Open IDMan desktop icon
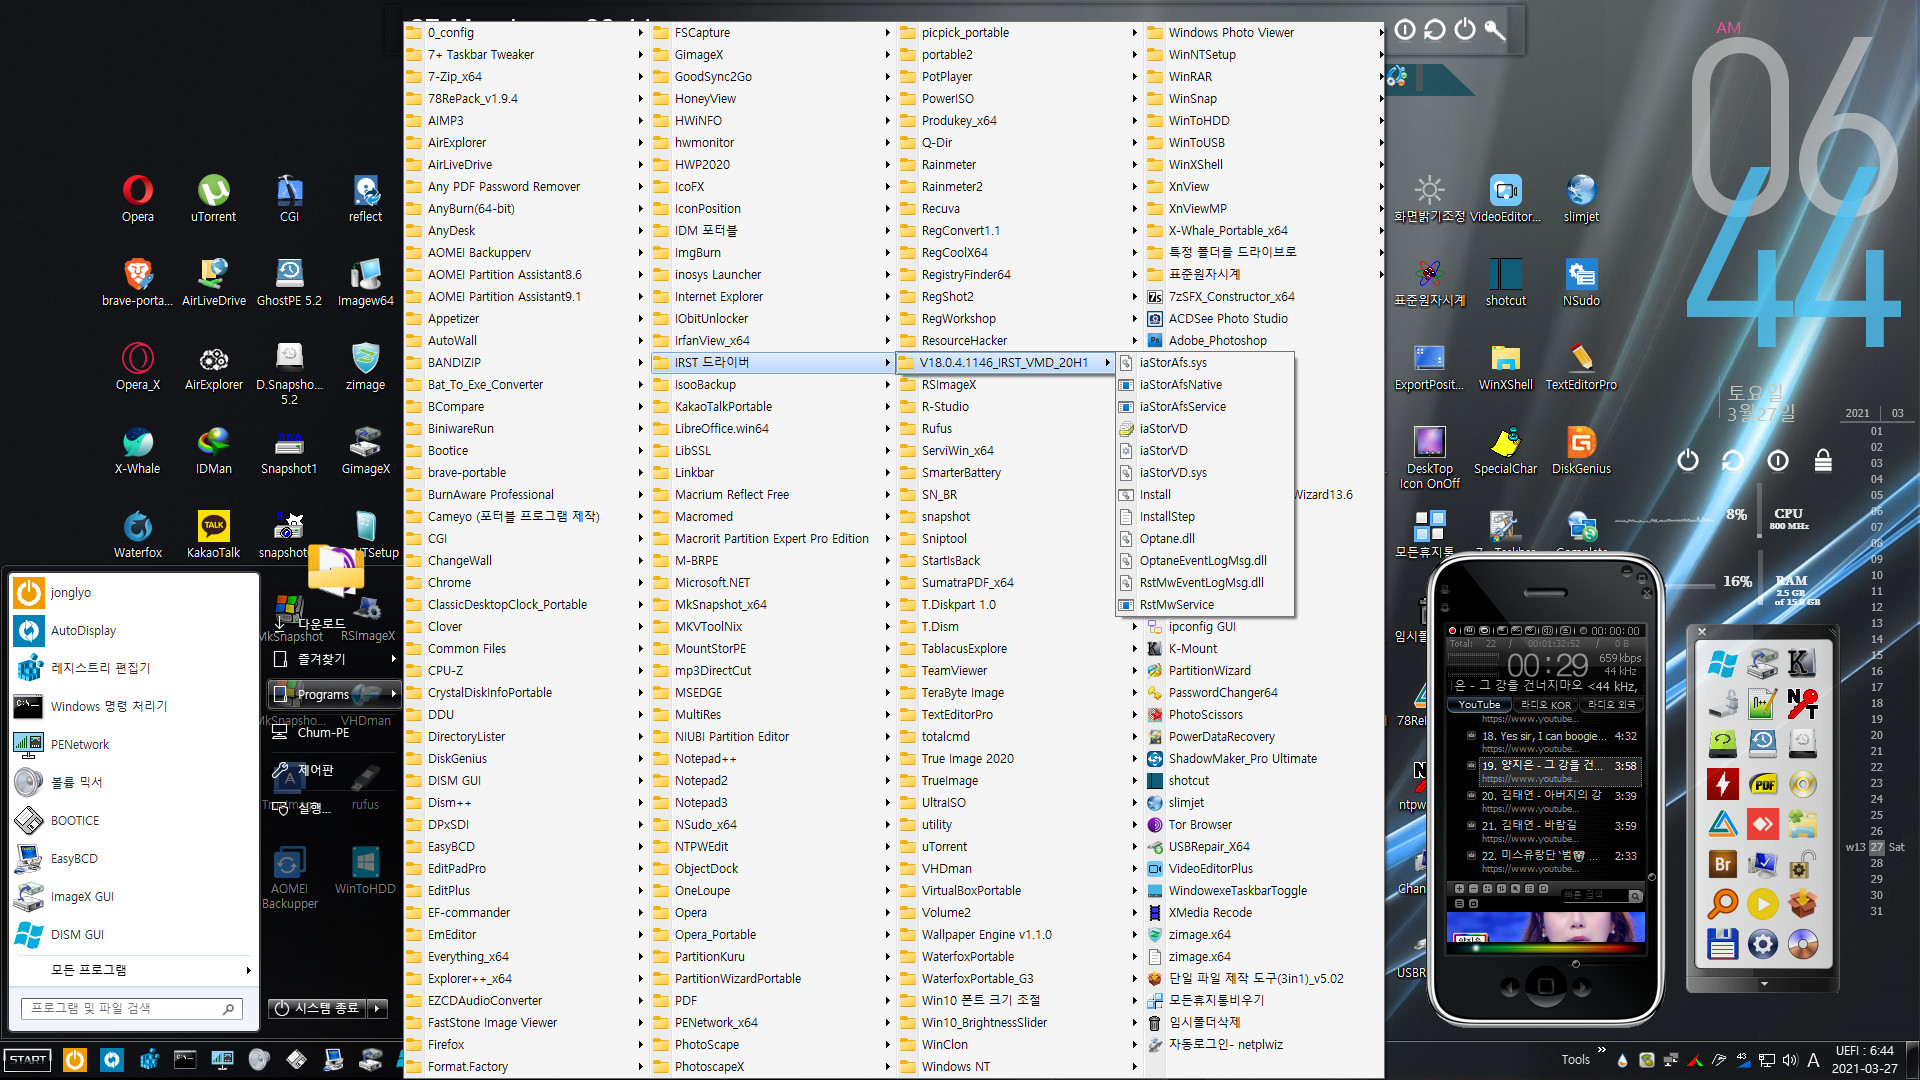1920x1080 pixels. coord(213,450)
